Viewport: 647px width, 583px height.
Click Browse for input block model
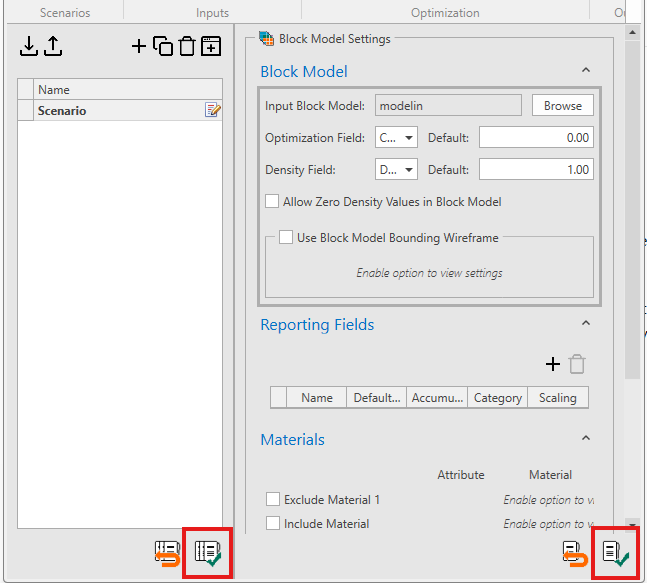click(562, 106)
